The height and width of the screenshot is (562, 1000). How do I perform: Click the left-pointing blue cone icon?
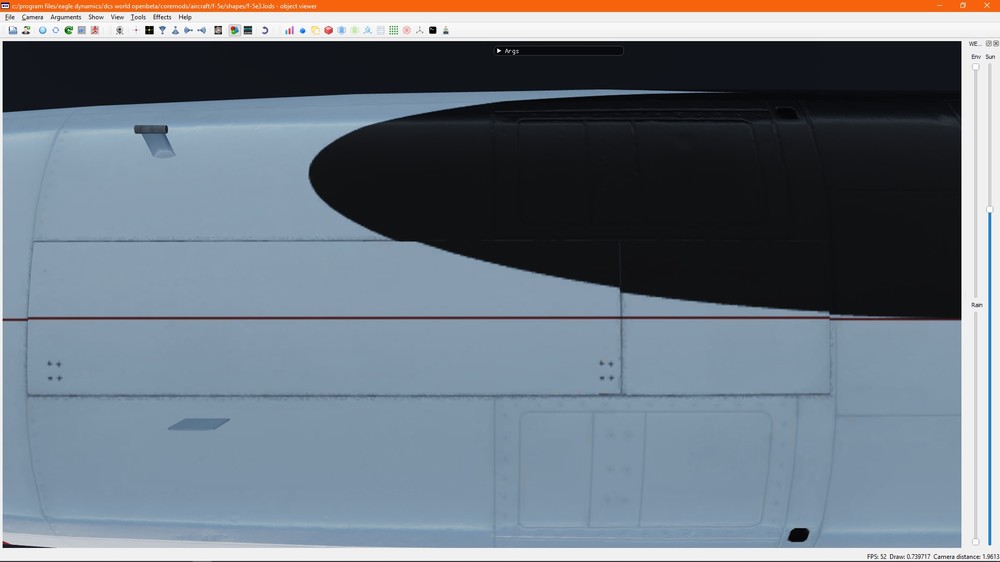pyautogui.click(x=202, y=30)
